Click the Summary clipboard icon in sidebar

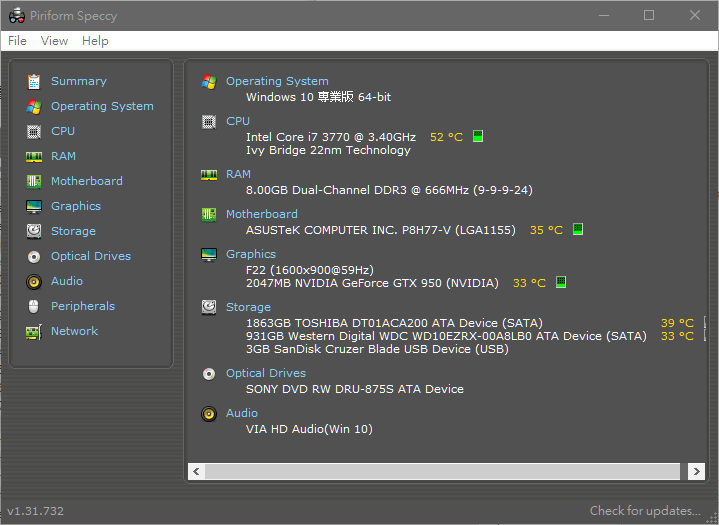point(34,82)
